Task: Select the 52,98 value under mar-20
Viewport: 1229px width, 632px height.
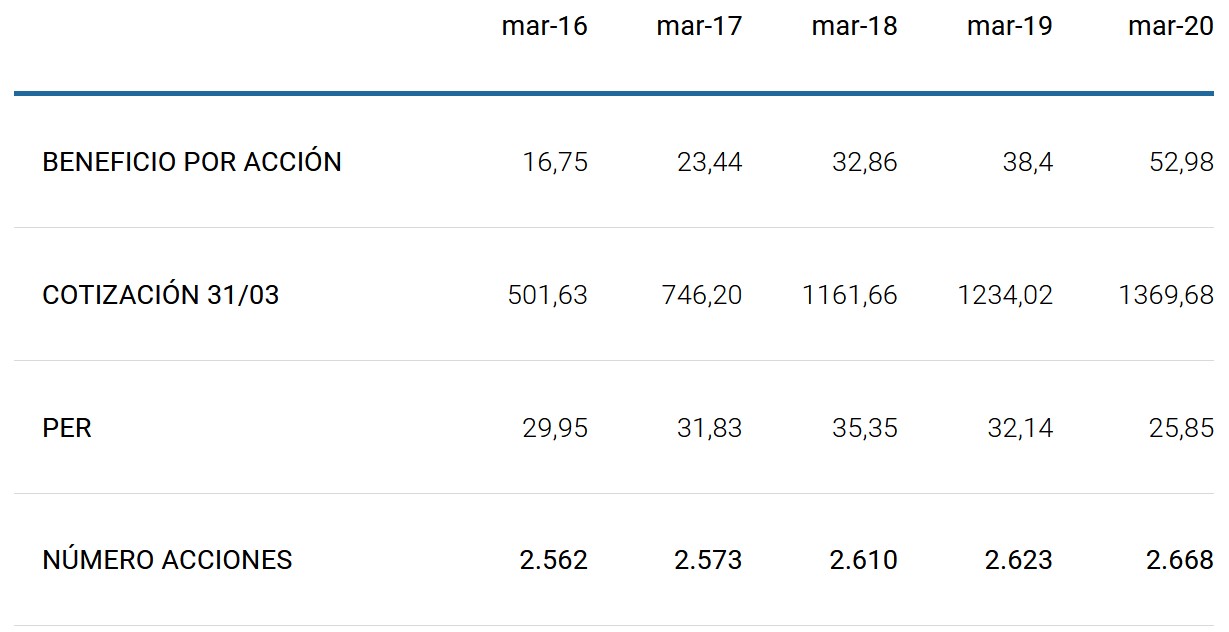Action: 1181,162
